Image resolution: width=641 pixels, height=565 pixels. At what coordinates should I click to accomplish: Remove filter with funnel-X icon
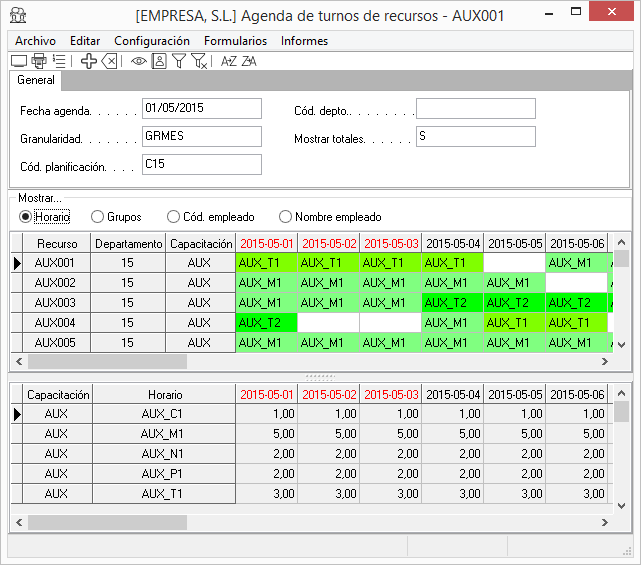pyautogui.click(x=200, y=61)
